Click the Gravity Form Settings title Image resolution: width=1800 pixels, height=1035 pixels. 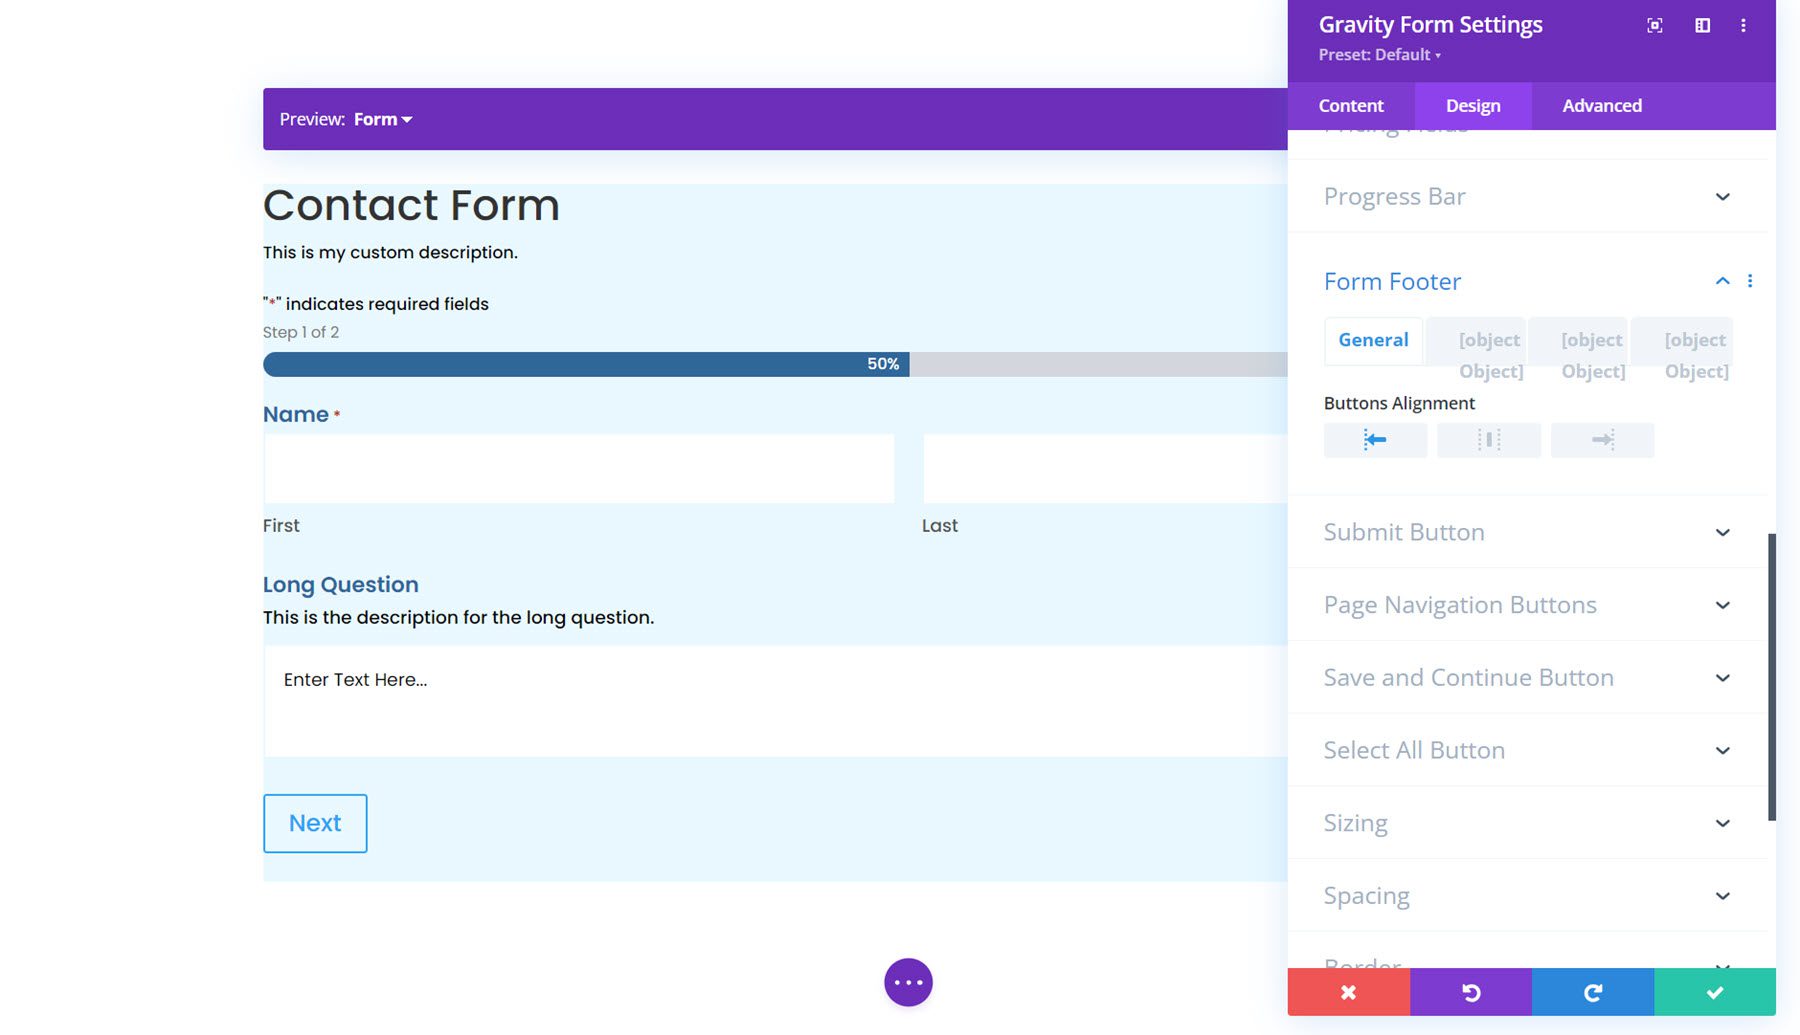(1430, 25)
